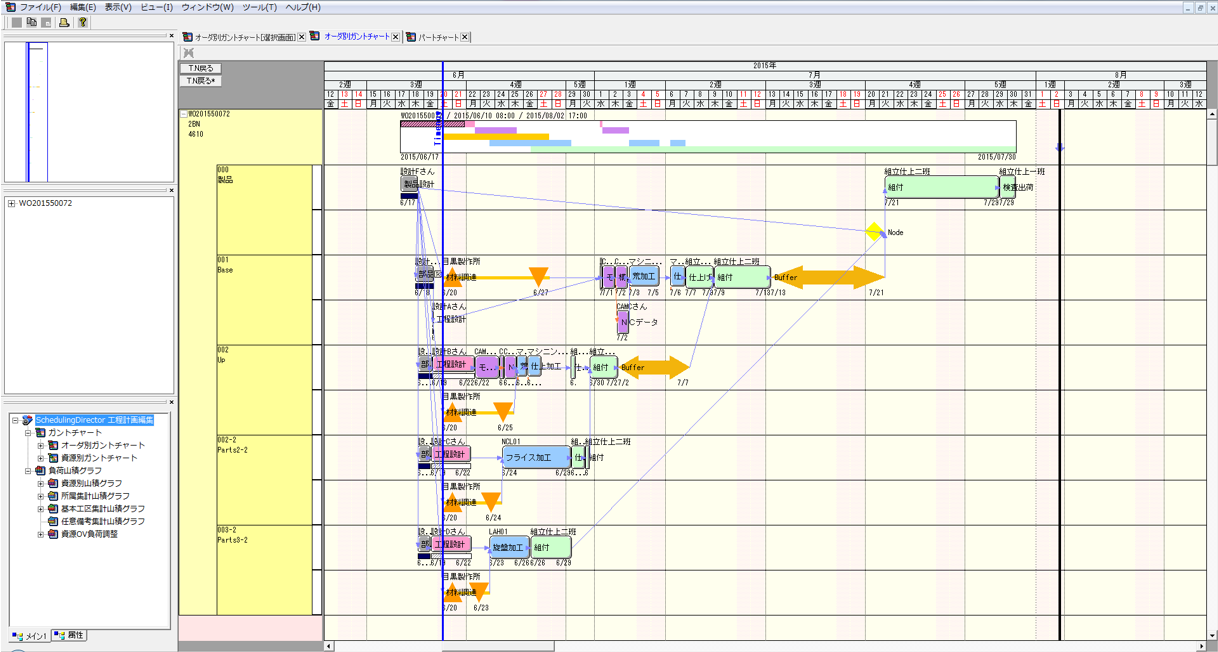Click the Copy toolbar icon

click(x=32, y=24)
